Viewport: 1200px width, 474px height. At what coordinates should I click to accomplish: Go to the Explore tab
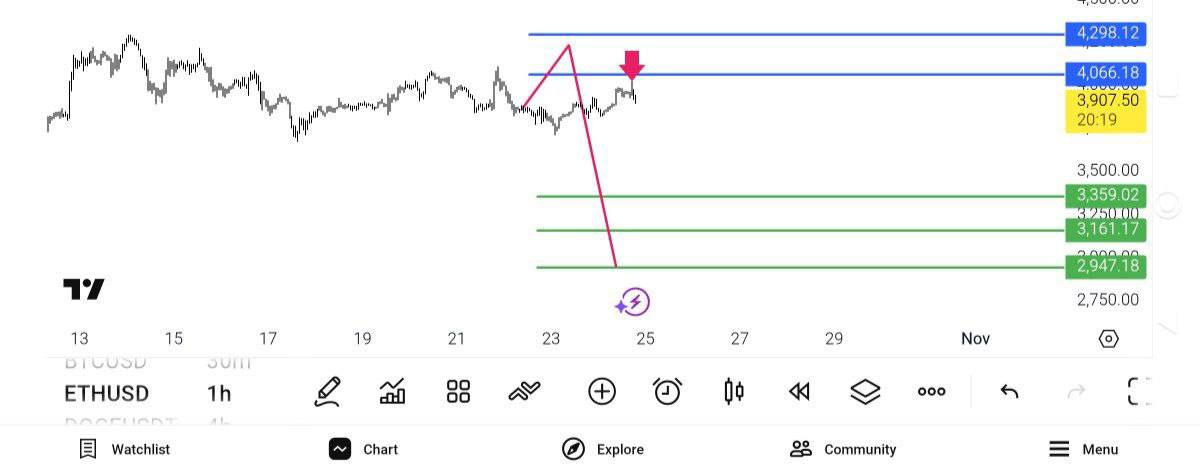pos(603,449)
